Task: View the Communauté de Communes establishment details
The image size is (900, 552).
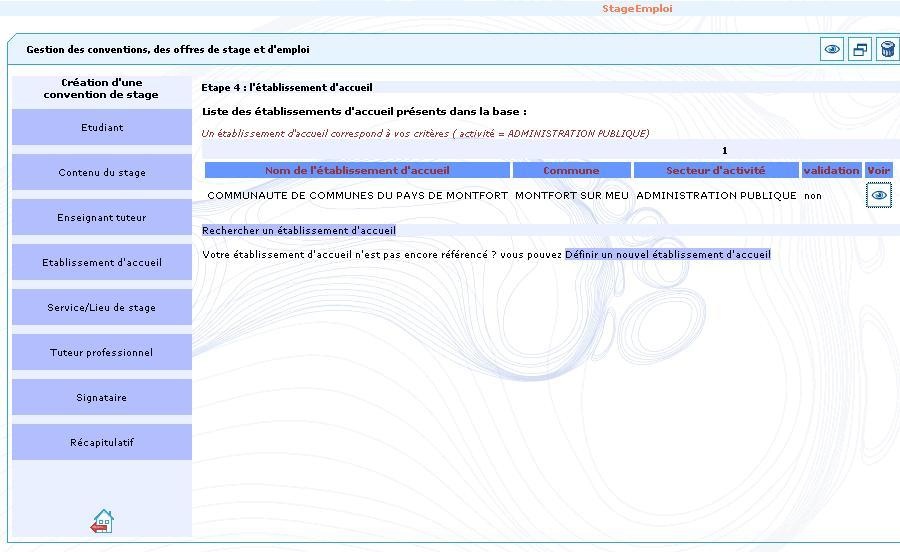Action: (878, 196)
